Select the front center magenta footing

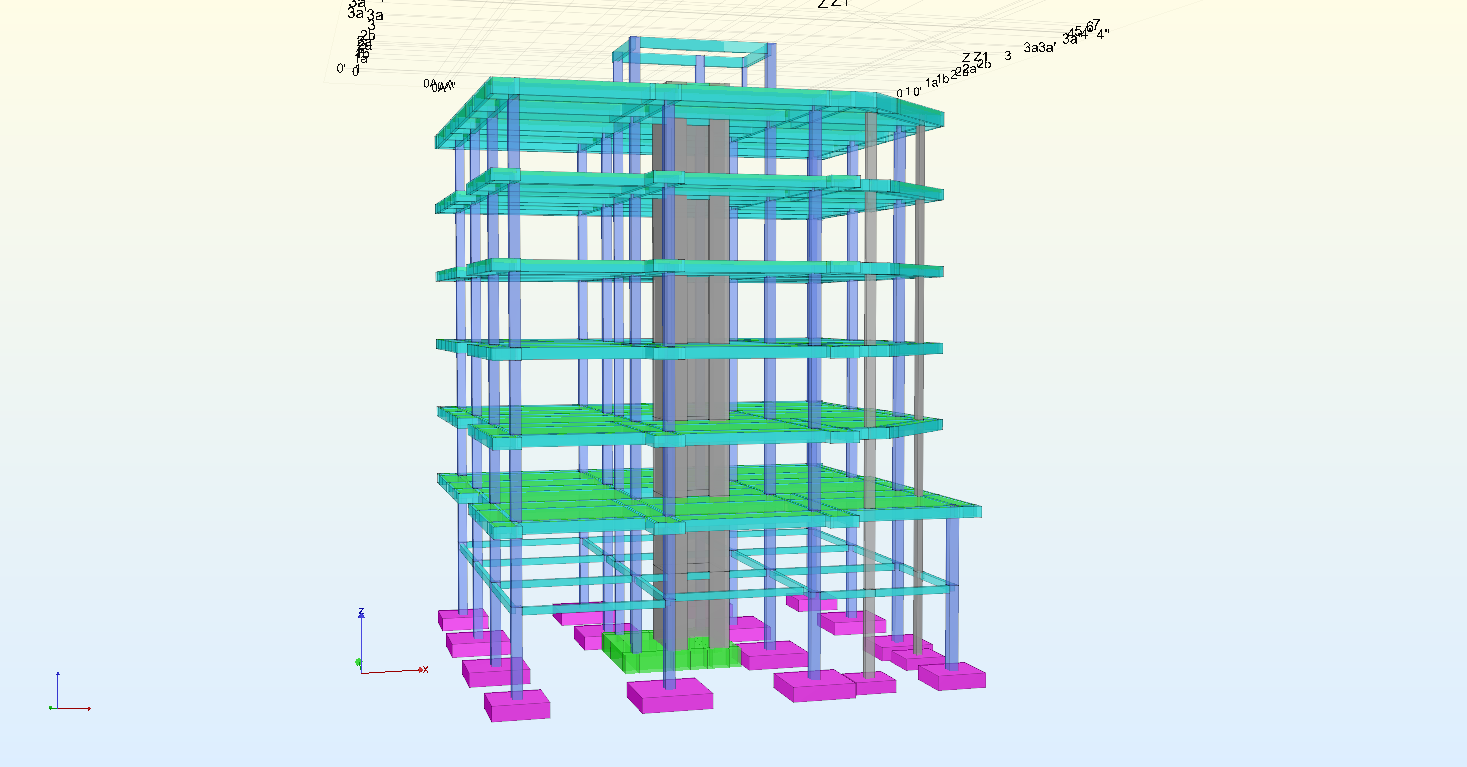point(670,696)
